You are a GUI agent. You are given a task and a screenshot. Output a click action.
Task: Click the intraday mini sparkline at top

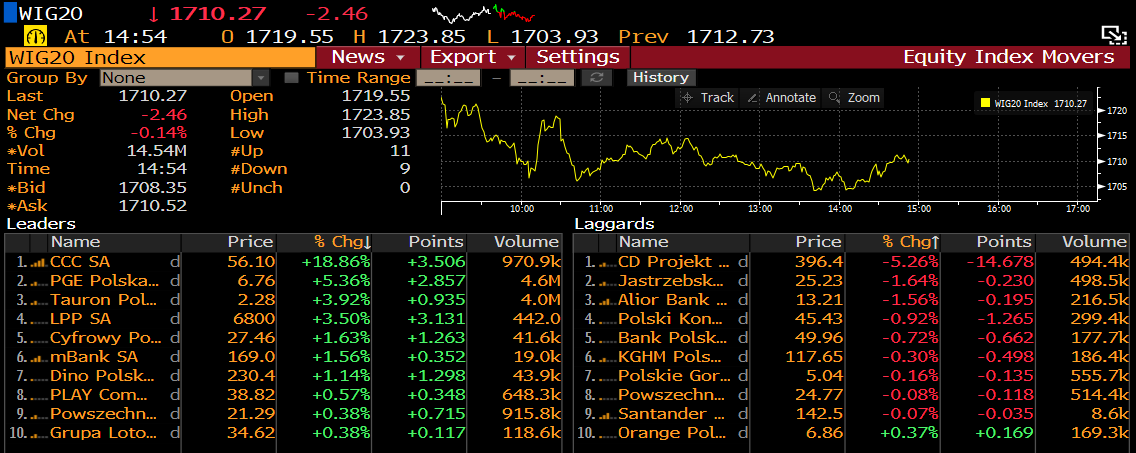483,13
